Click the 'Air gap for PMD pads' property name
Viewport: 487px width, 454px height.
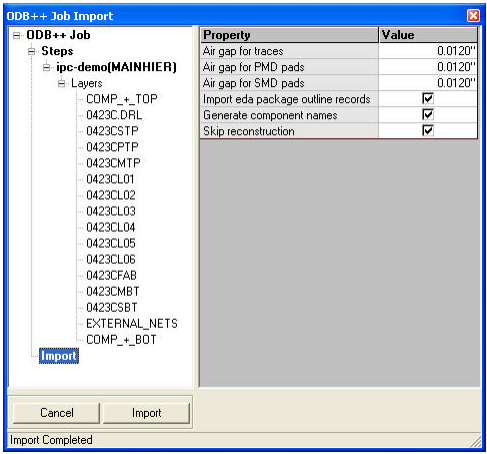pos(254,67)
